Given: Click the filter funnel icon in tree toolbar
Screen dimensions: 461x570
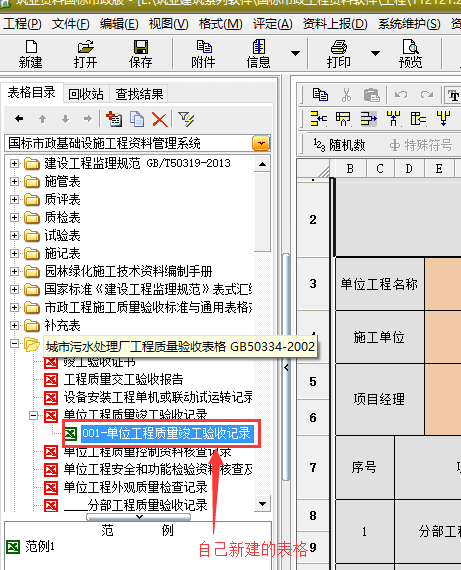Looking at the screenshot, I should pyautogui.click(x=186, y=119).
